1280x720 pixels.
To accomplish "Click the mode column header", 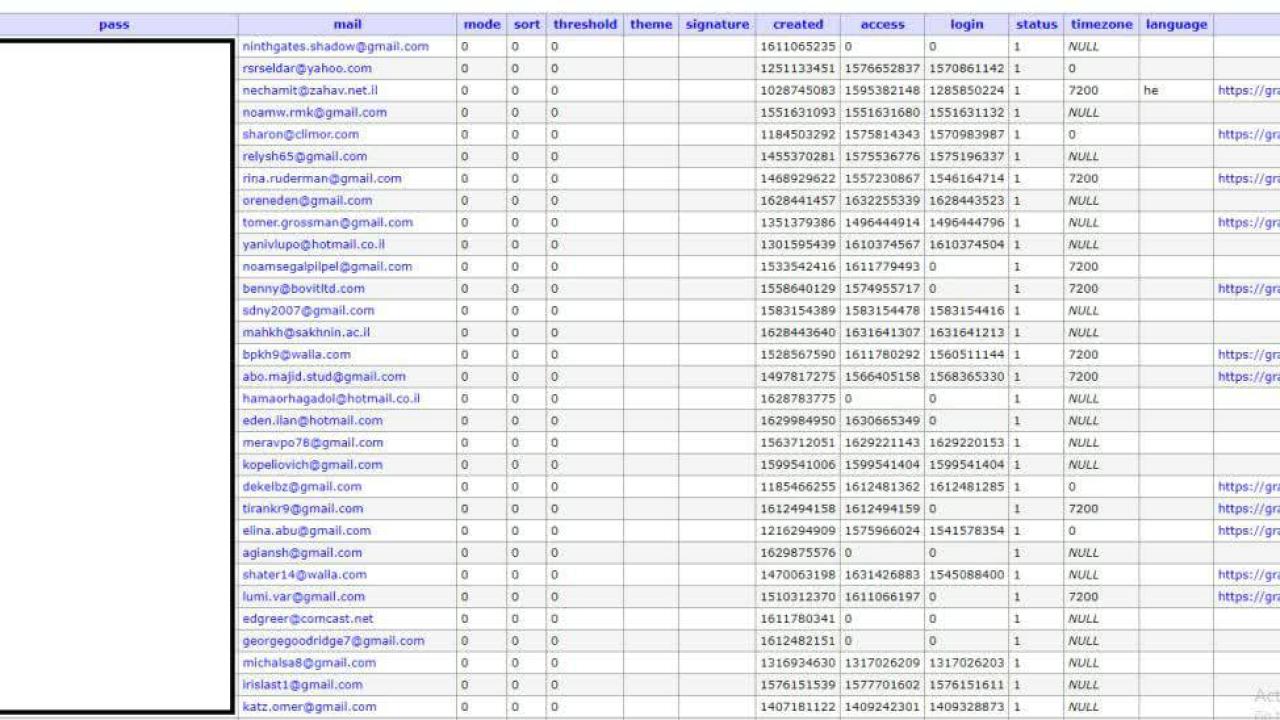I will pyautogui.click(x=482, y=24).
